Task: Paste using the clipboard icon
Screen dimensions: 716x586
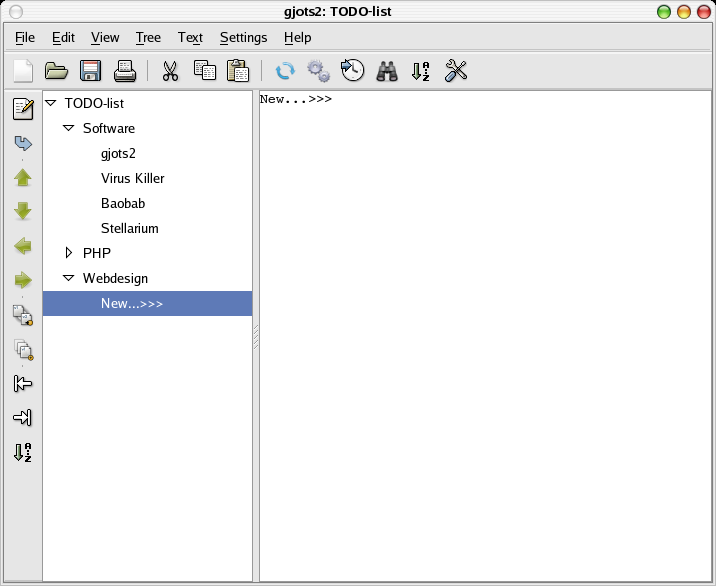Action: 238,71
